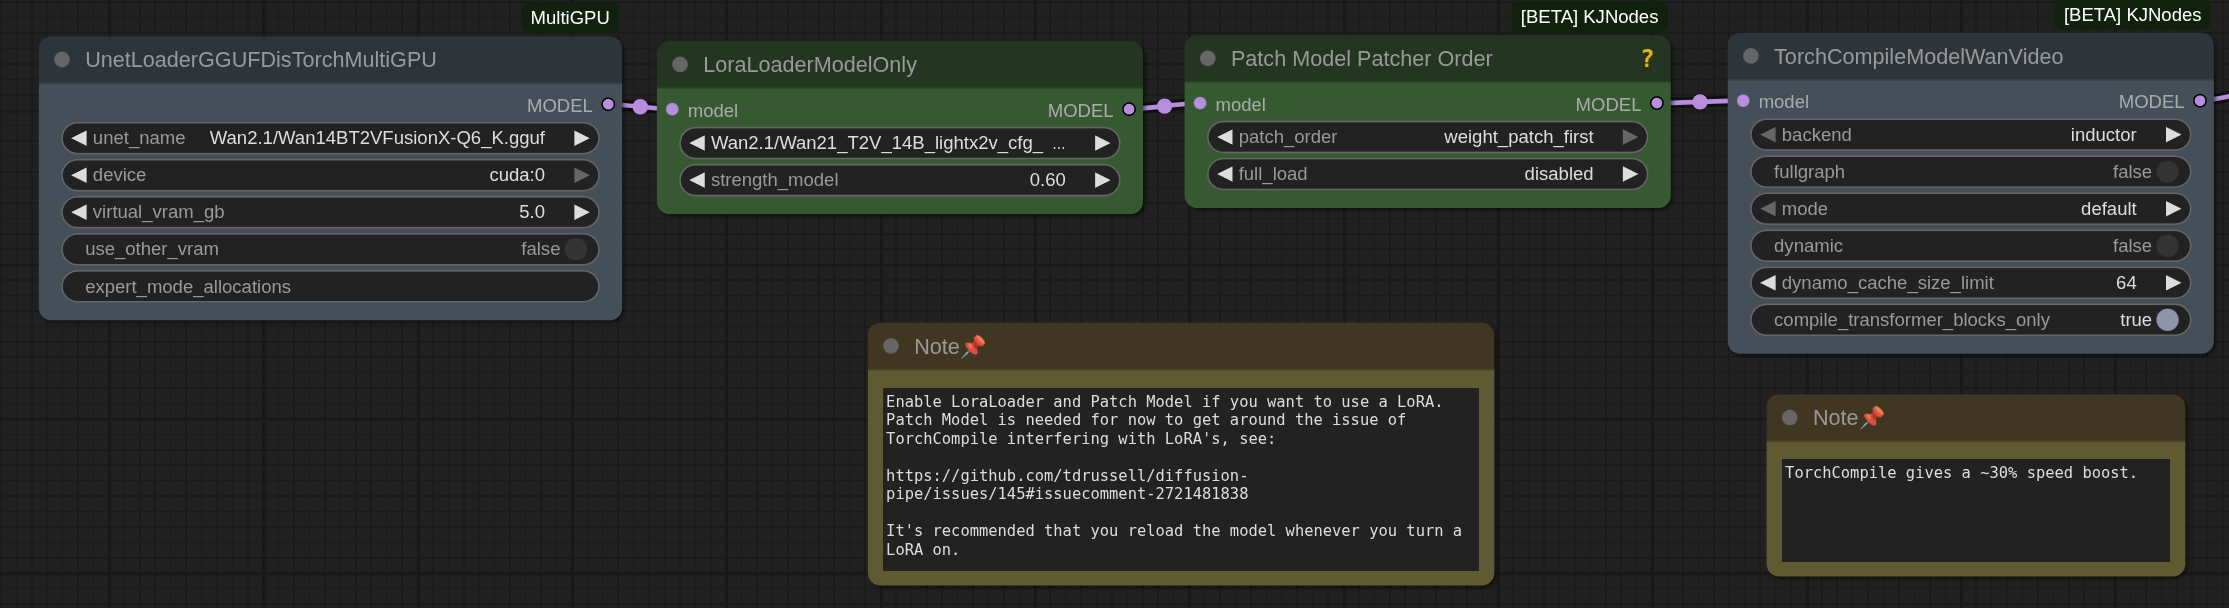Click link midpoint between UnetLoader and LoraLoader

pos(640,107)
